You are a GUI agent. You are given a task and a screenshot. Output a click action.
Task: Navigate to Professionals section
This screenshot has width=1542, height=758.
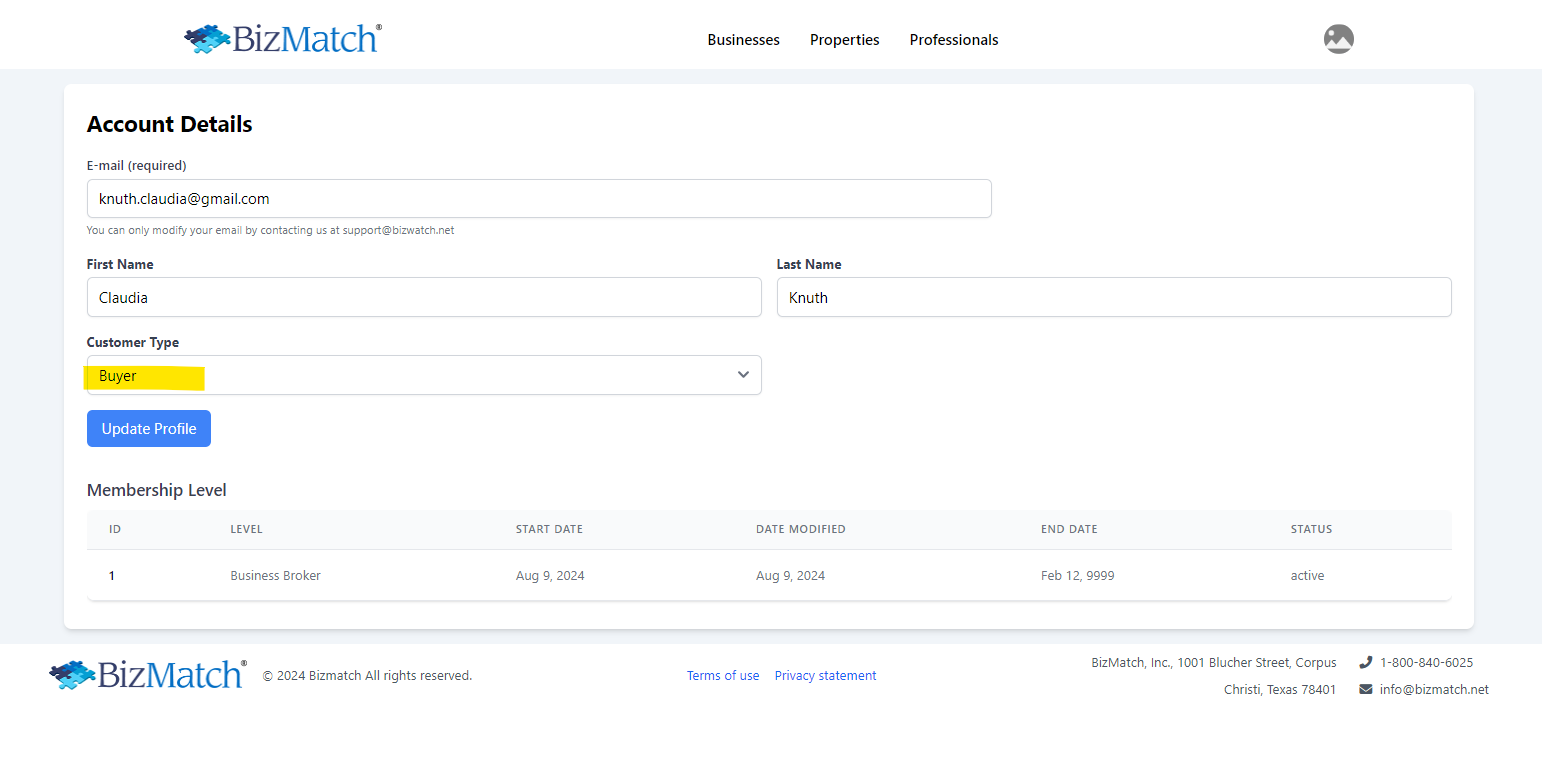(953, 40)
